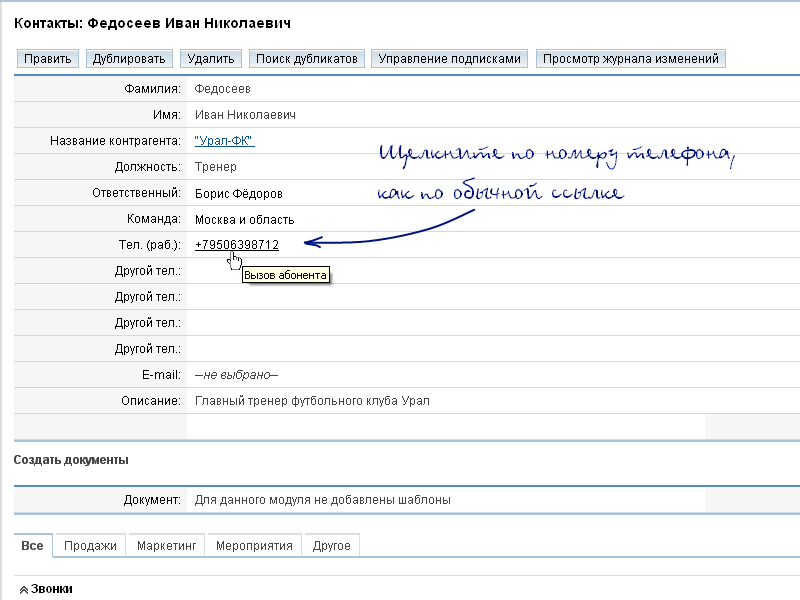Click the description Главный тренер футбольного клуба Урал
Image resolution: width=800 pixels, height=600 pixels.
(x=312, y=401)
